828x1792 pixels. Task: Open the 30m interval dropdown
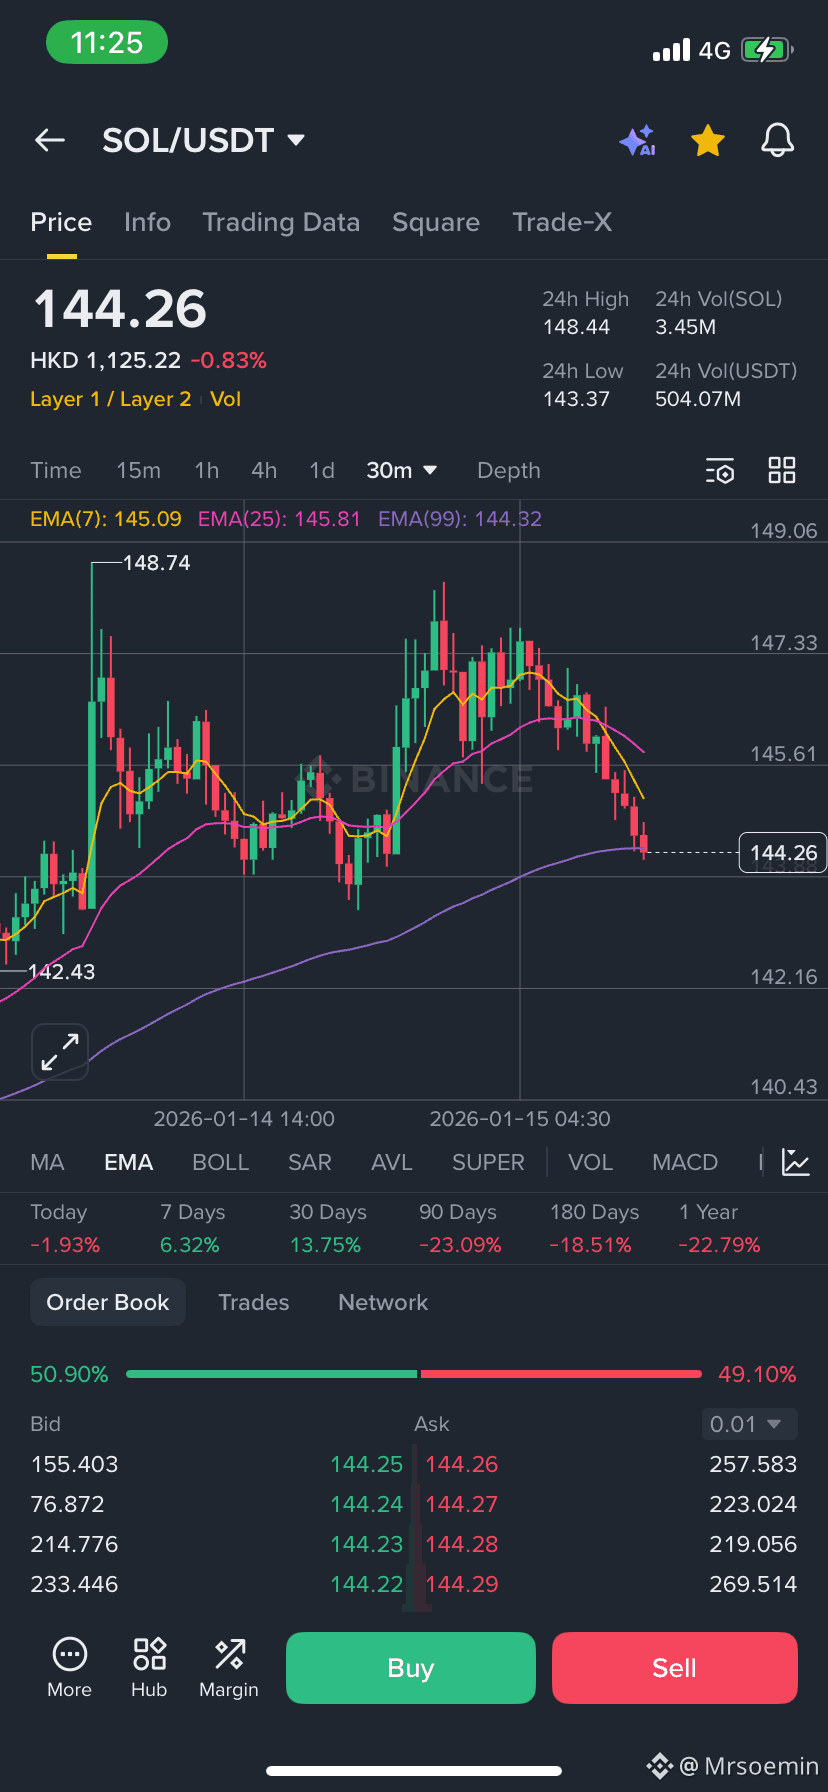click(402, 470)
